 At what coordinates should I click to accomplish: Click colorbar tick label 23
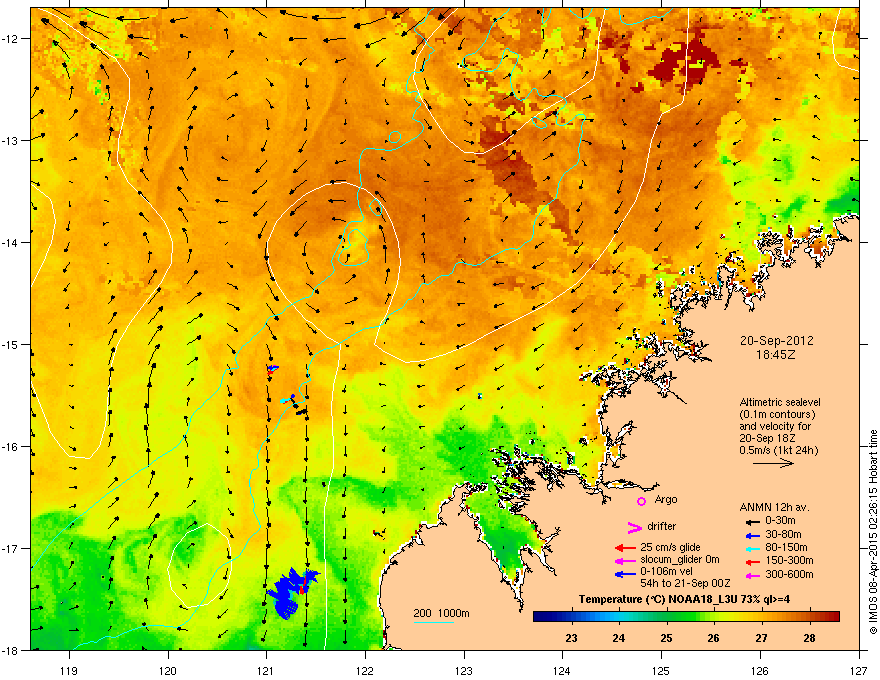(x=571, y=638)
